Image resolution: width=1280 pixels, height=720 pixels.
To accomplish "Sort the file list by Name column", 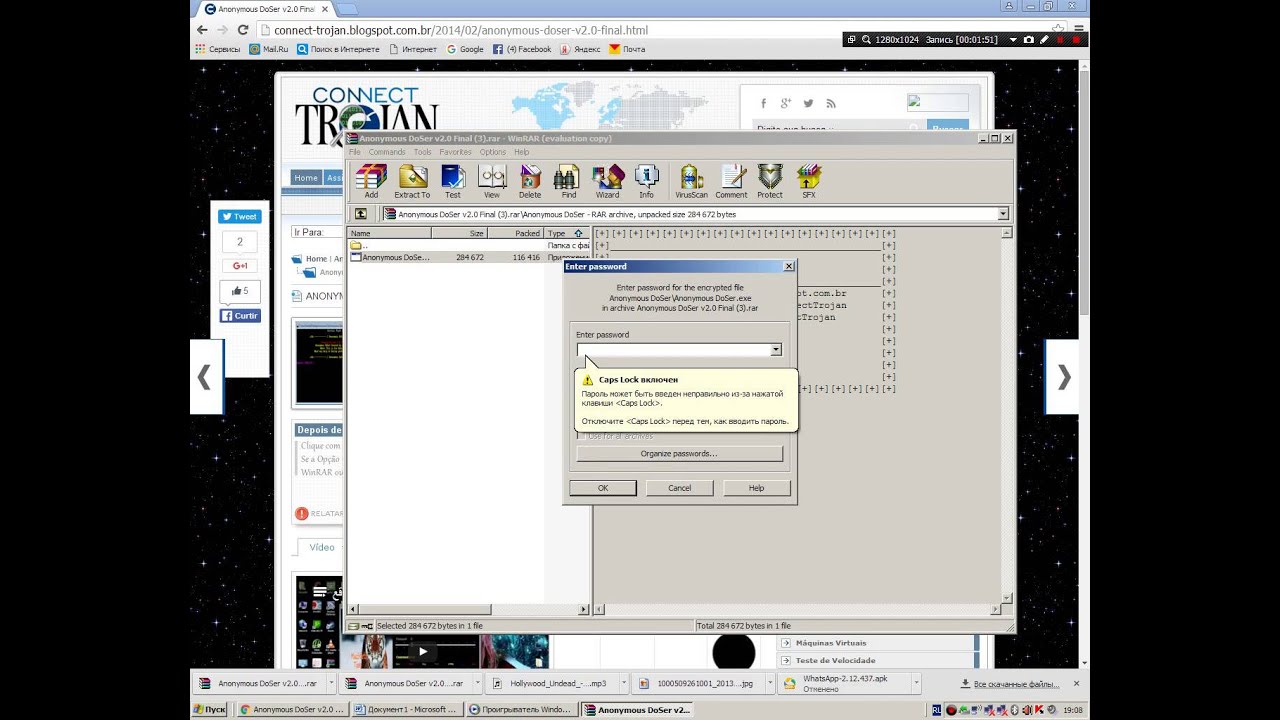I will tap(389, 233).
